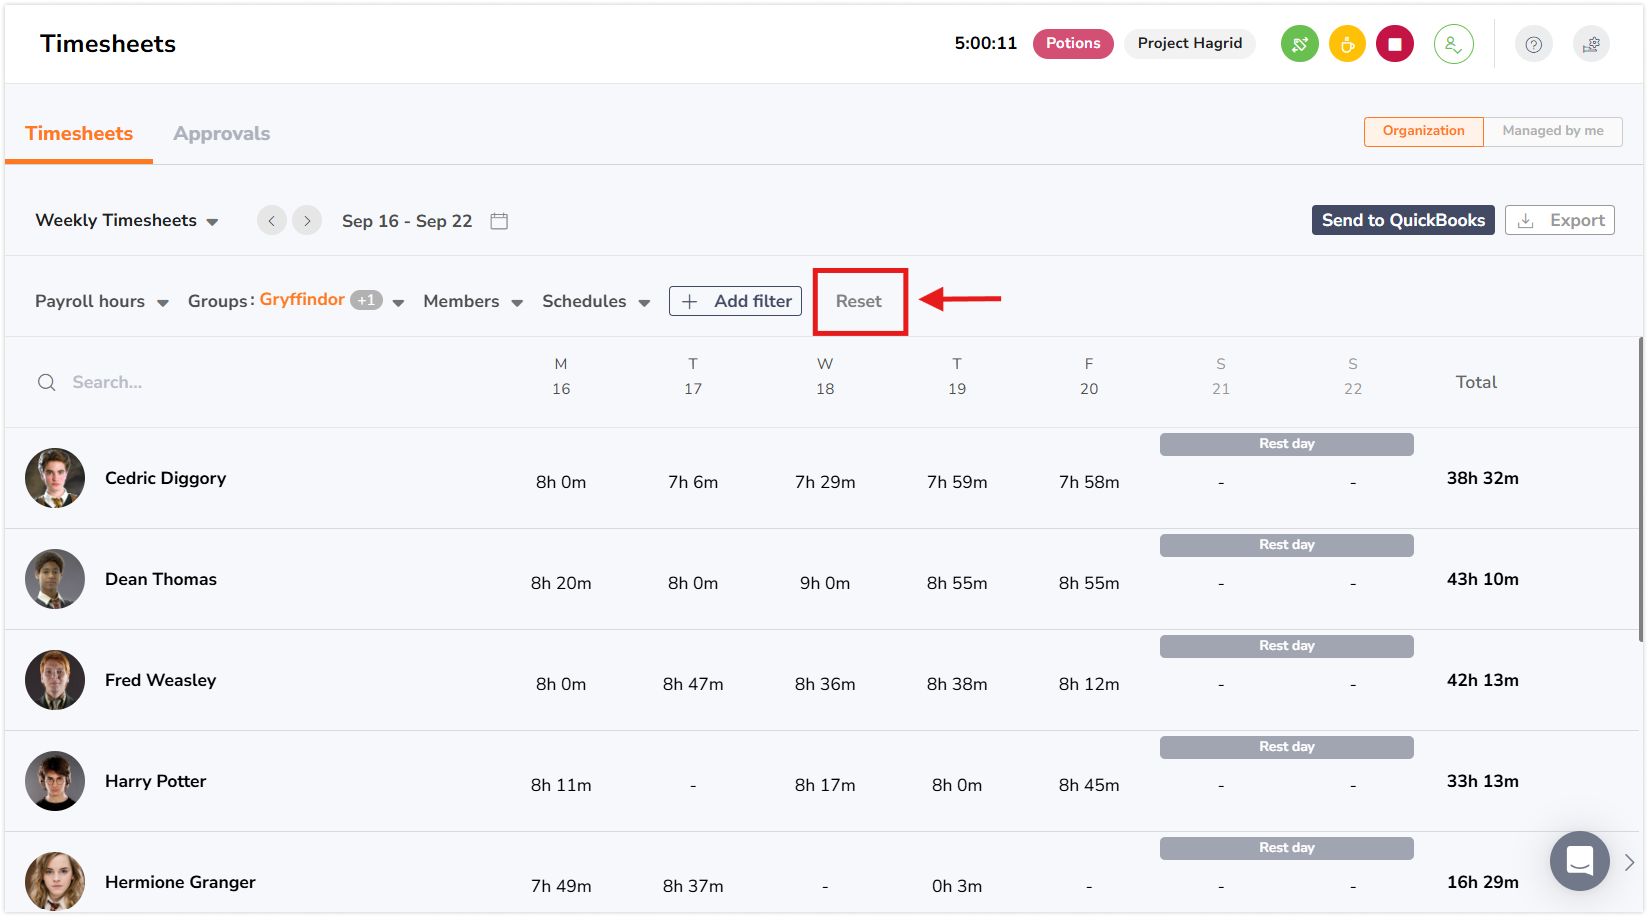1648x917 pixels.
Task: Click Cedric Diggory's Rest day badge
Action: pos(1287,444)
